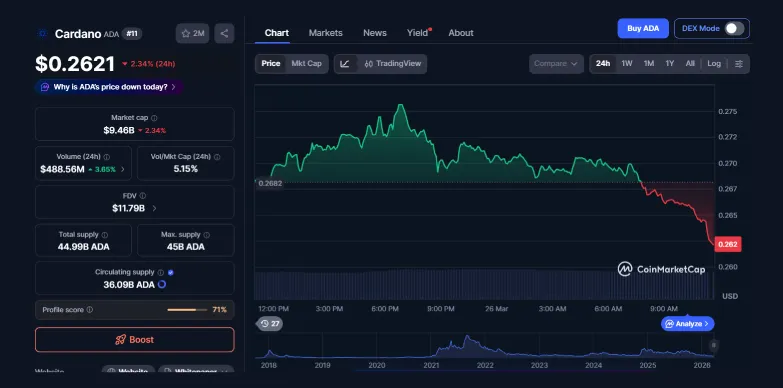Viewport: 783px width, 388px height.
Task: Share Cardano page via share icon
Action: pos(224,33)
